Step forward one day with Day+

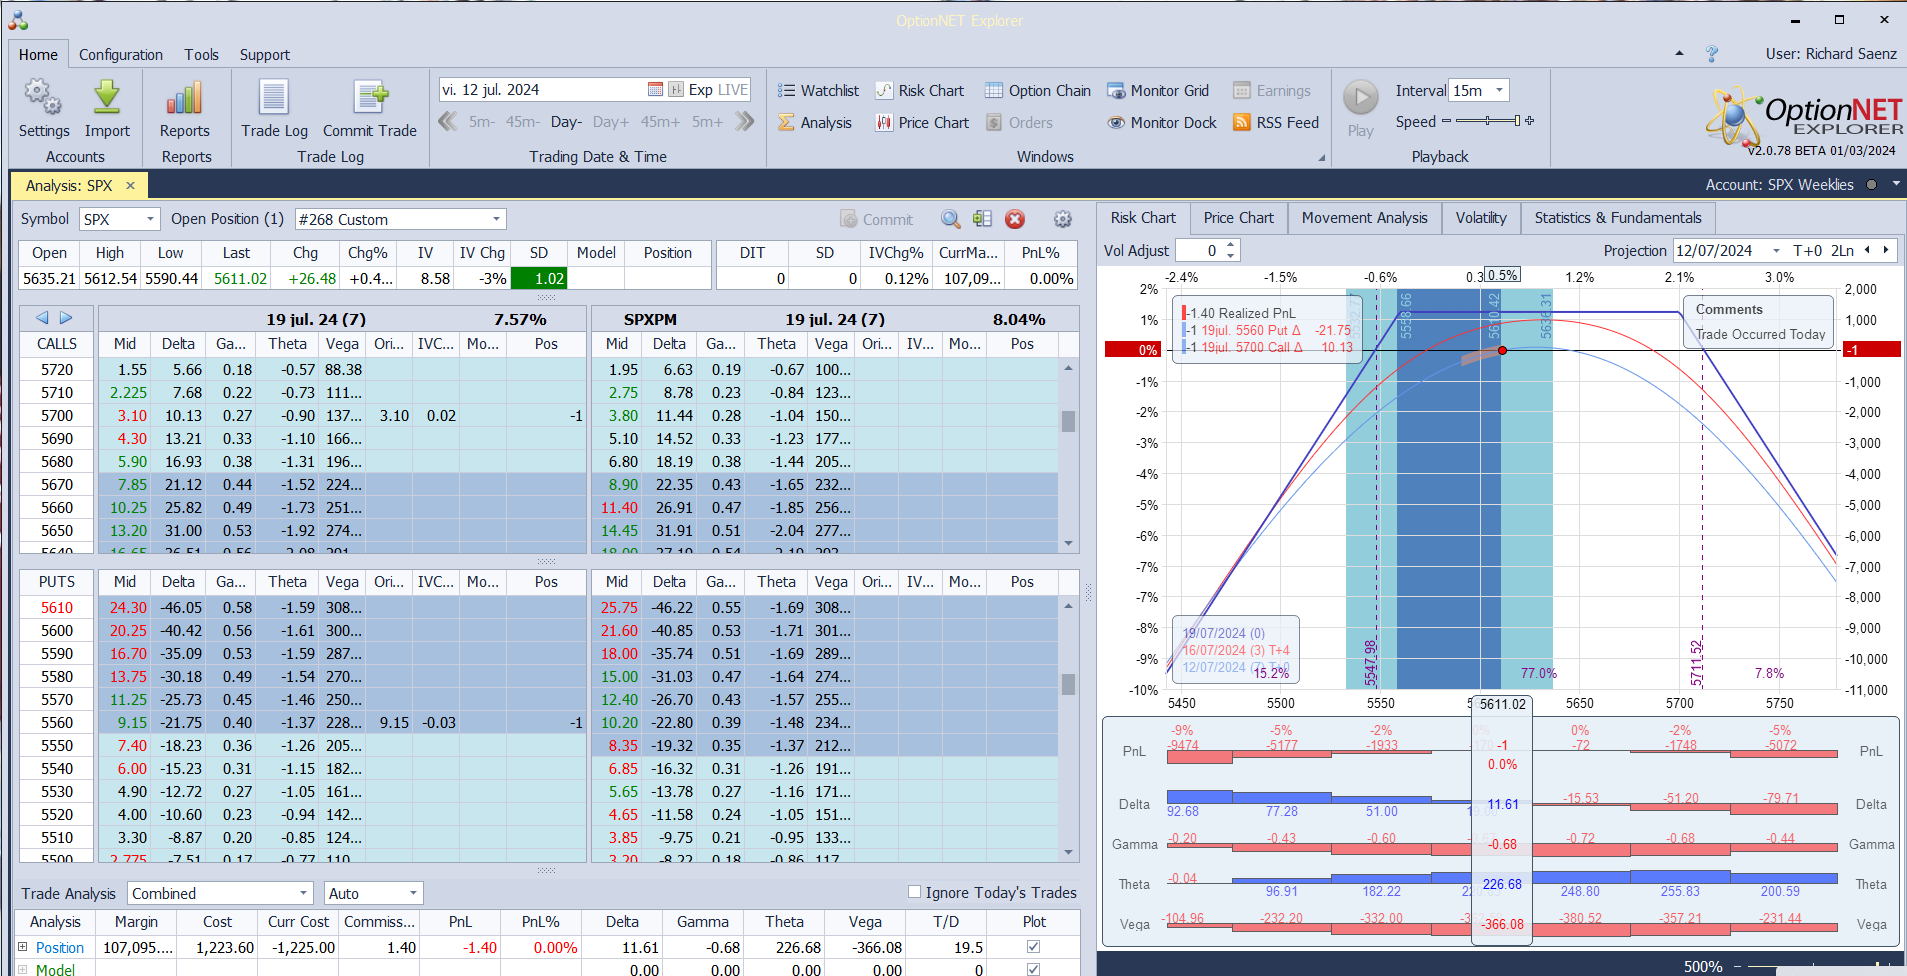coord(610,122)
